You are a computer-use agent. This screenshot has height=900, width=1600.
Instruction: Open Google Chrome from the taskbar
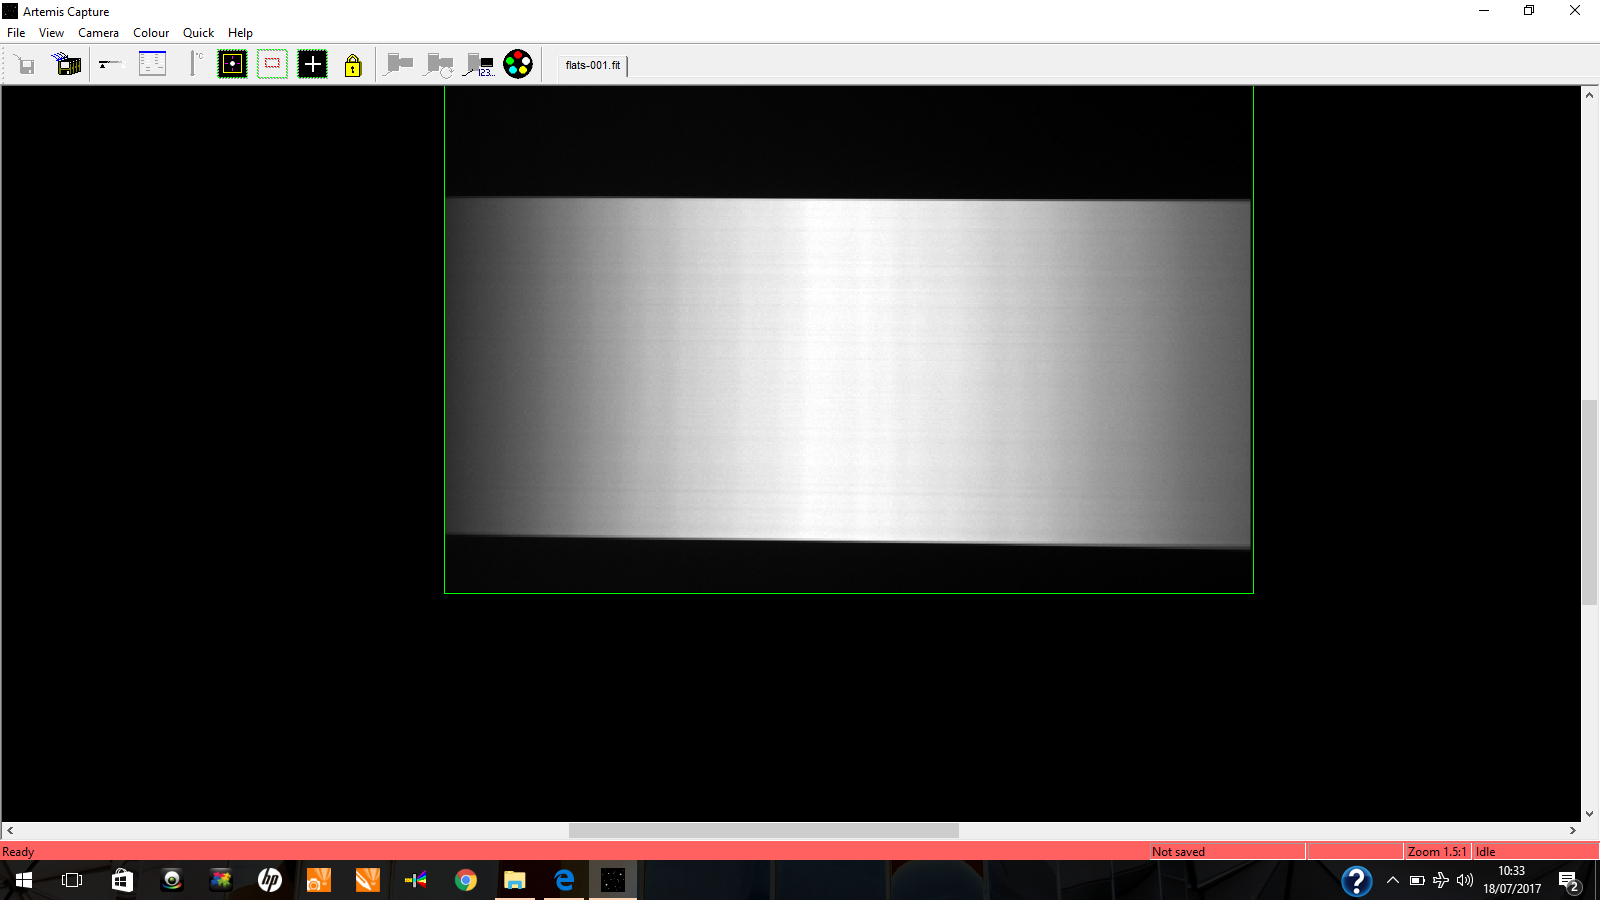(x=466, y=880)
